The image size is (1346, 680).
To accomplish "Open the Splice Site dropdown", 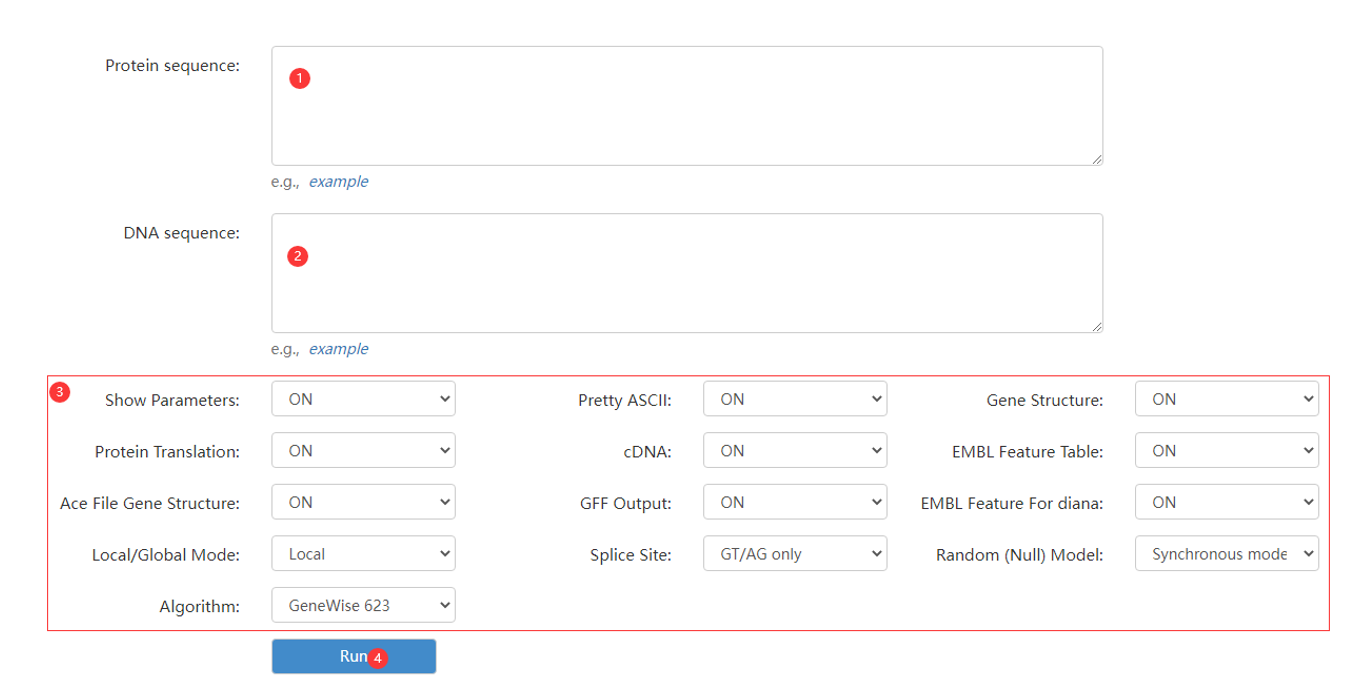I will [x=795, y=554].
